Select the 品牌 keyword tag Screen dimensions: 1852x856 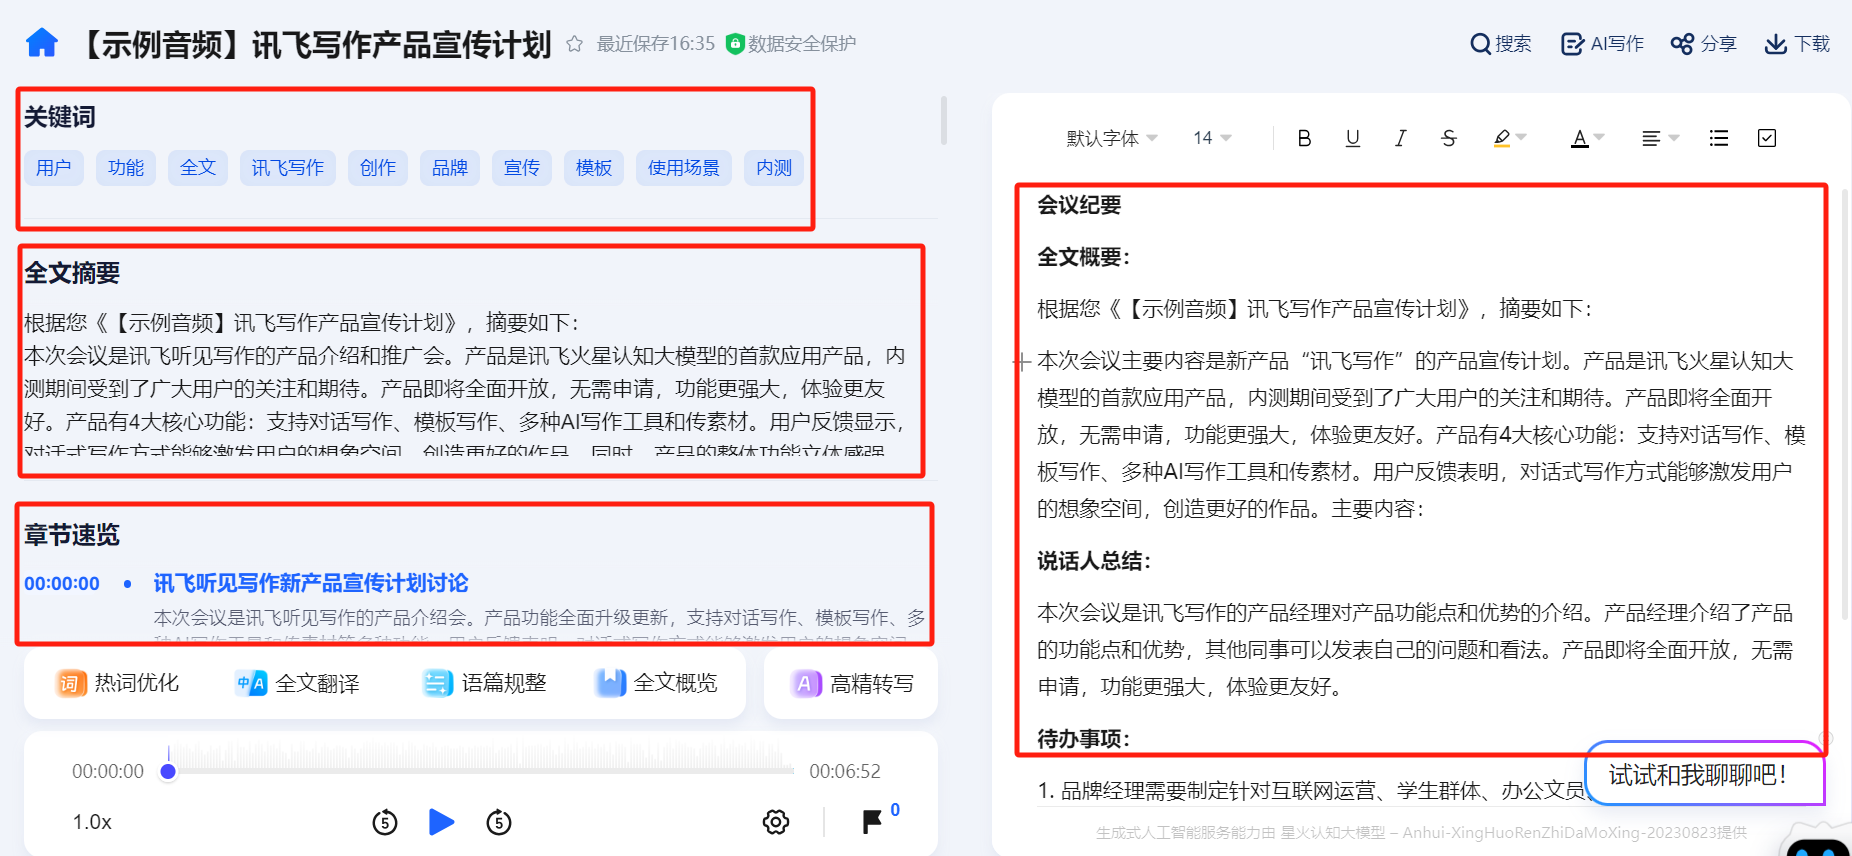point(450,168)
